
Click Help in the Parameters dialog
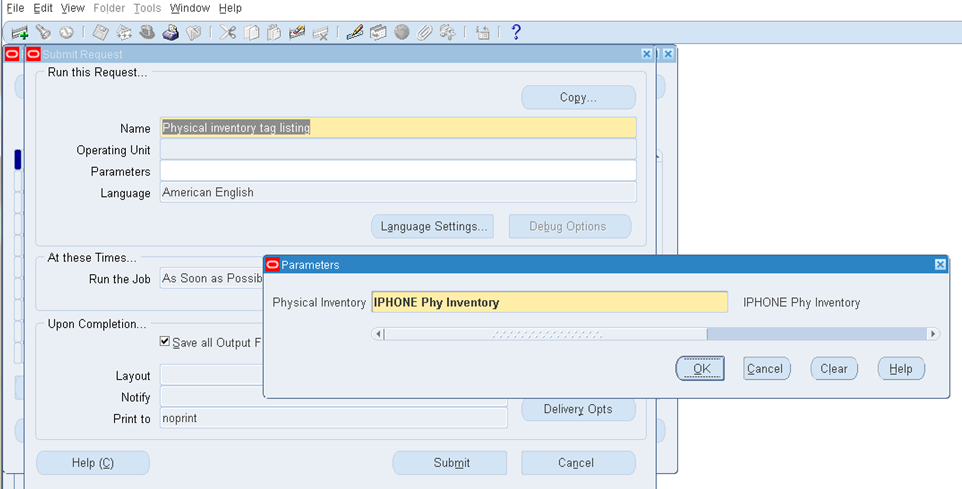coord(901,368)
